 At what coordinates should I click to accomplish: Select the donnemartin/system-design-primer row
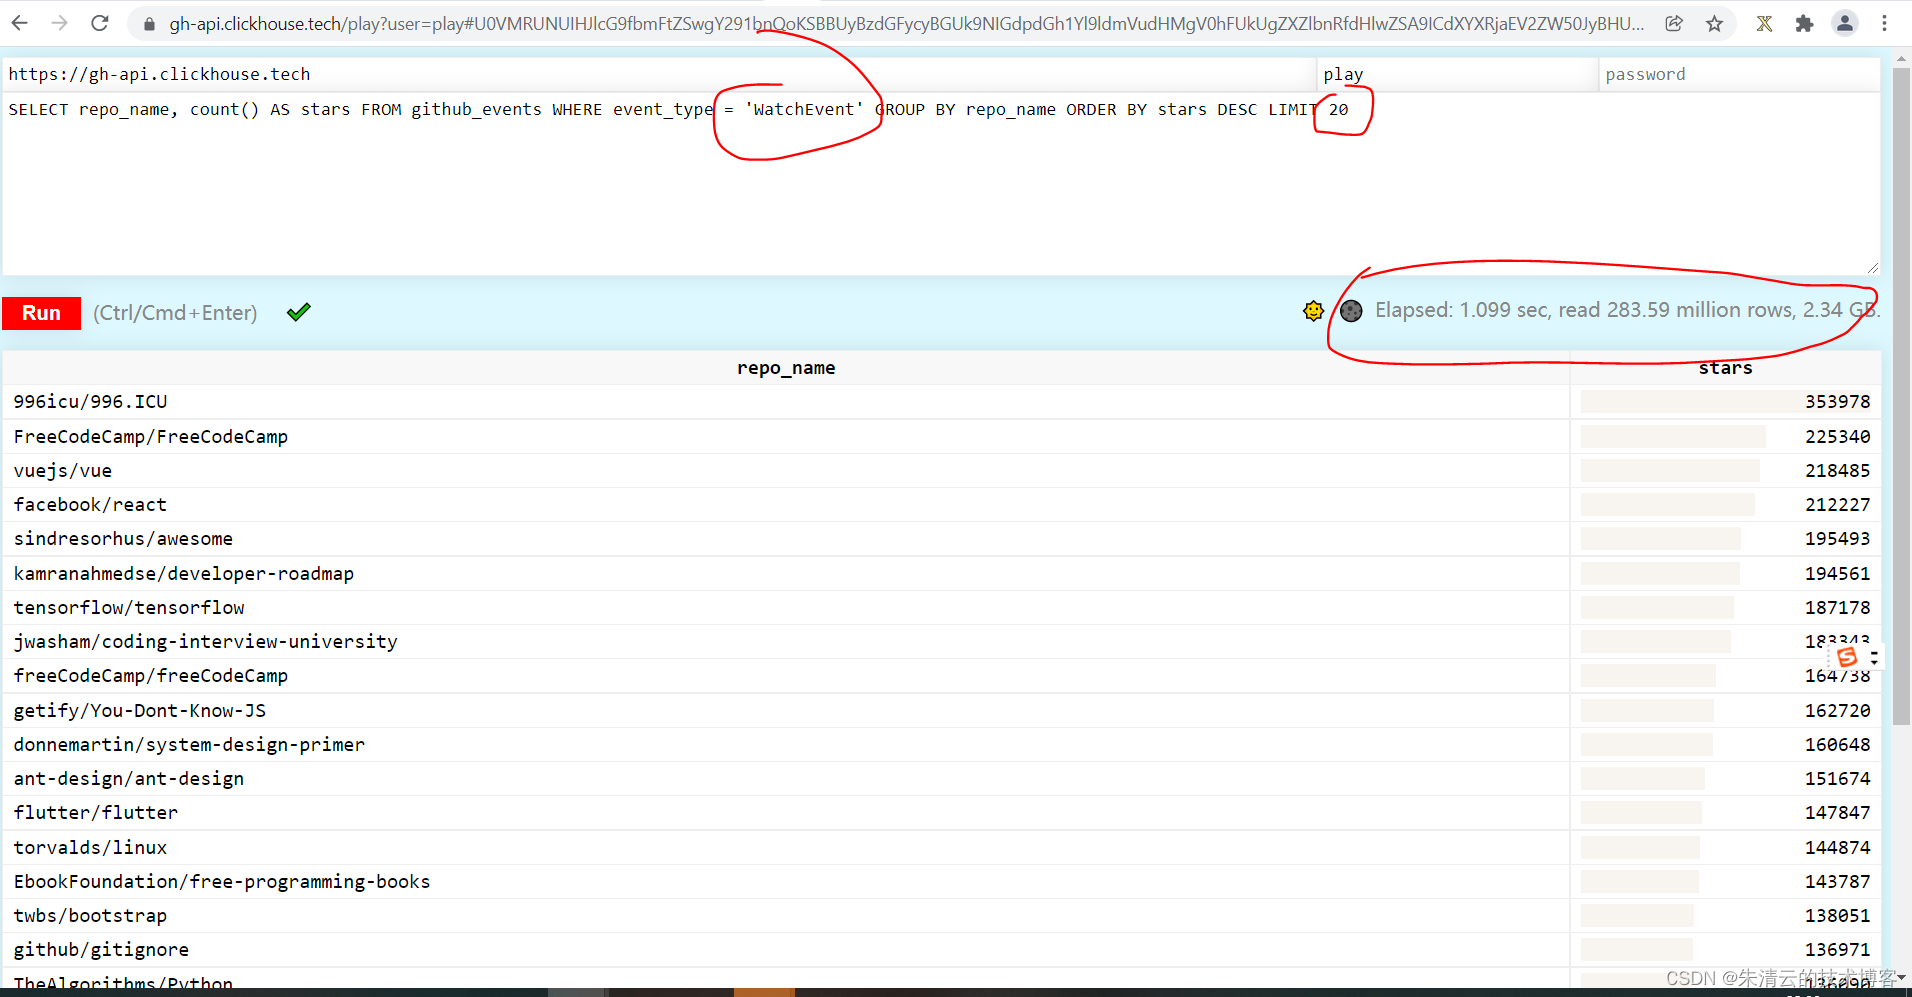941,745
